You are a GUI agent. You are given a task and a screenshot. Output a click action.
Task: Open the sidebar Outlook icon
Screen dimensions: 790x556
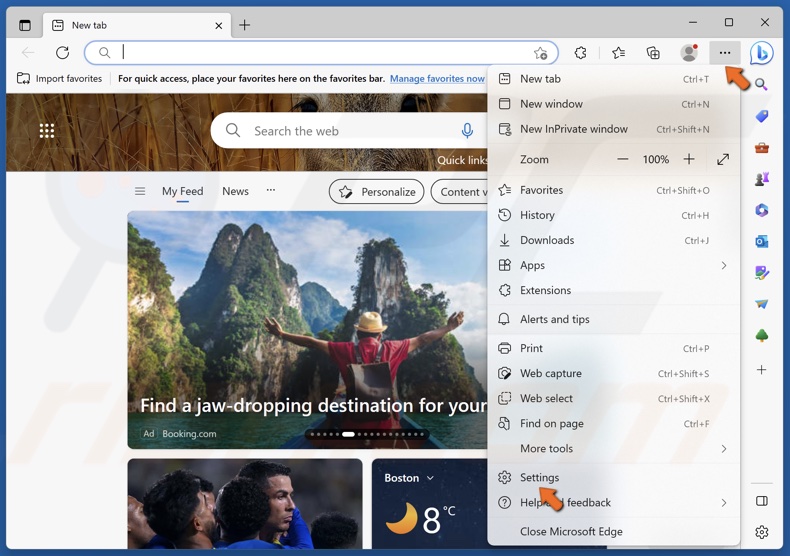point(762,242)
